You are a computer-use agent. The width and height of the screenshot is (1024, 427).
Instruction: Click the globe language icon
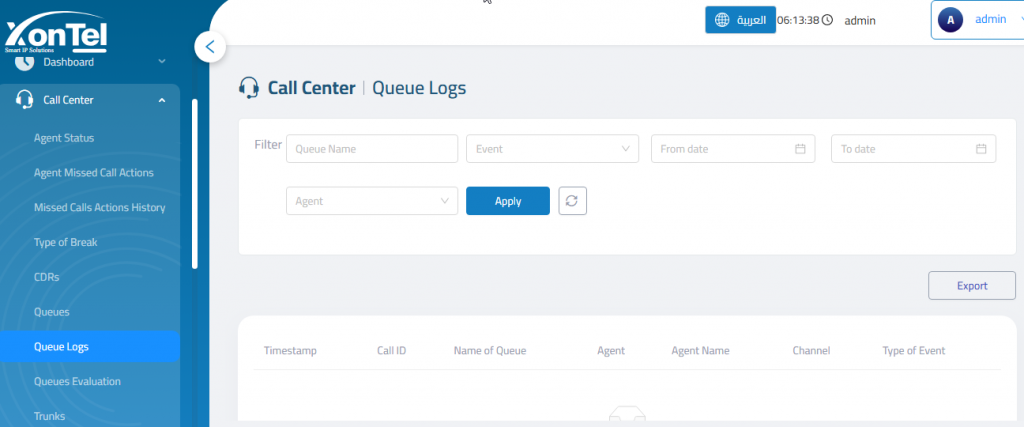tap(722, 20)
